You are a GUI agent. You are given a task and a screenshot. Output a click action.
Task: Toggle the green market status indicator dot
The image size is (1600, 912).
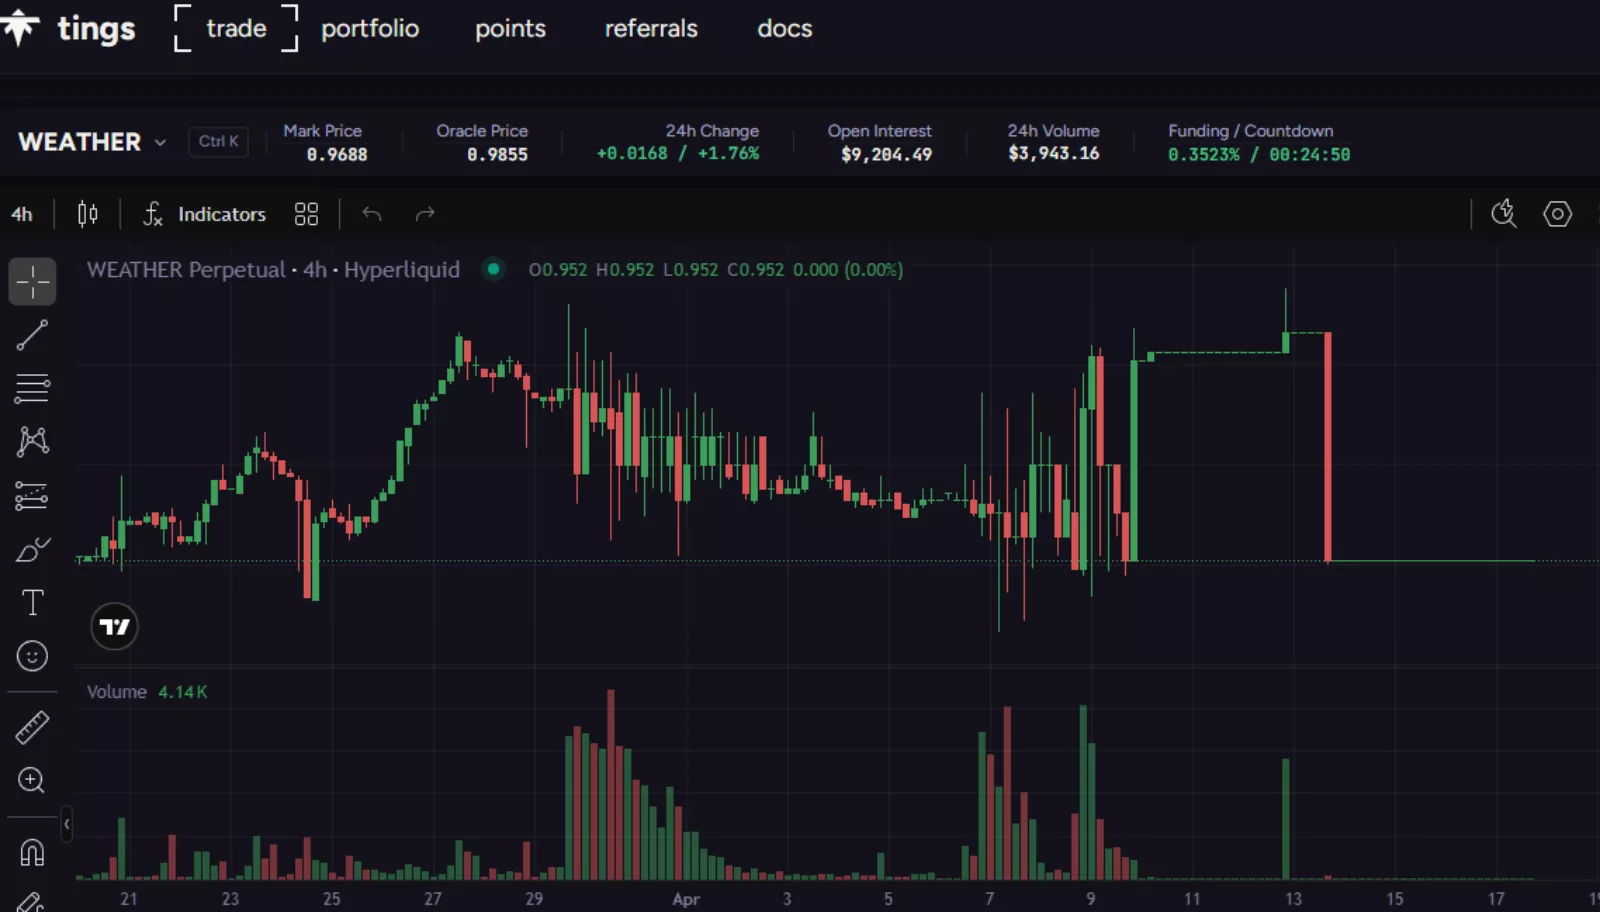tap(493, 269)
